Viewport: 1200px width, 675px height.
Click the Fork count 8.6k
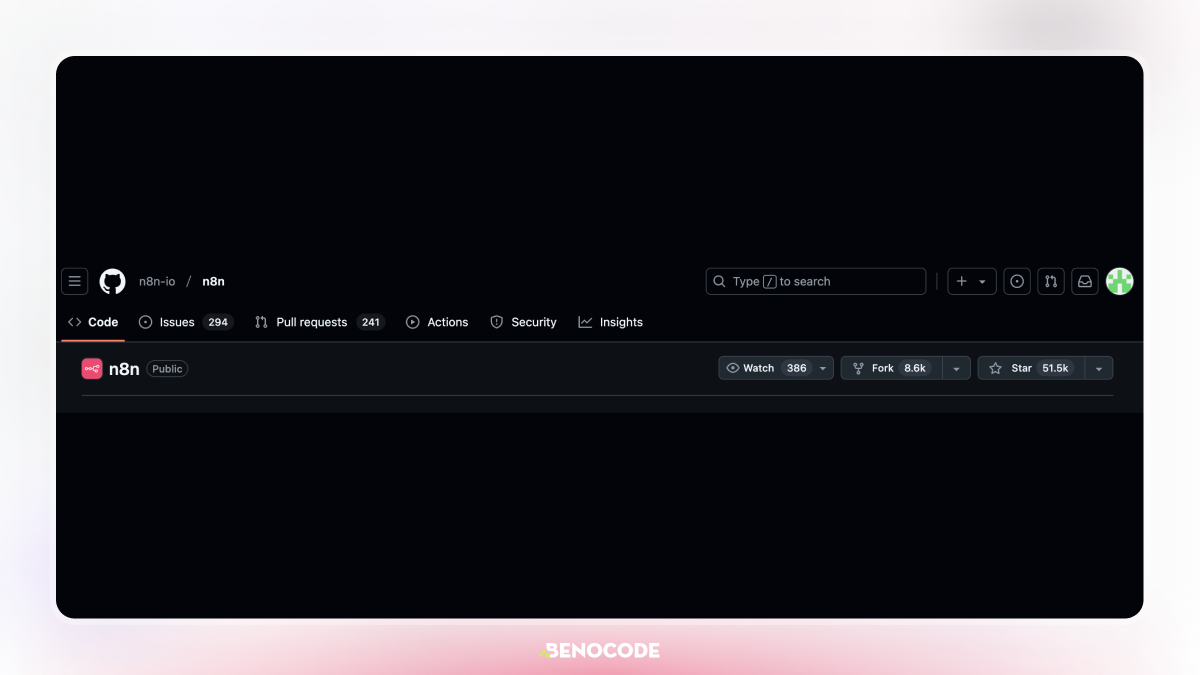click(x=915, y=368)
